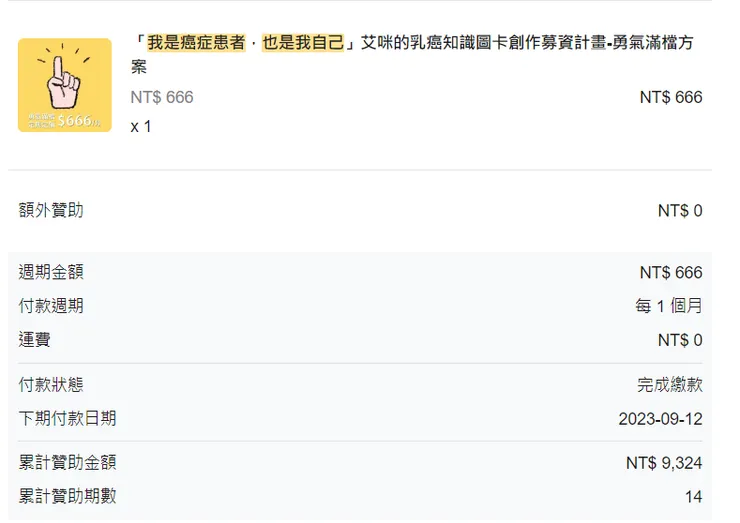Select the 每 1 個月 payment cycle value

(x=668, y=306)
